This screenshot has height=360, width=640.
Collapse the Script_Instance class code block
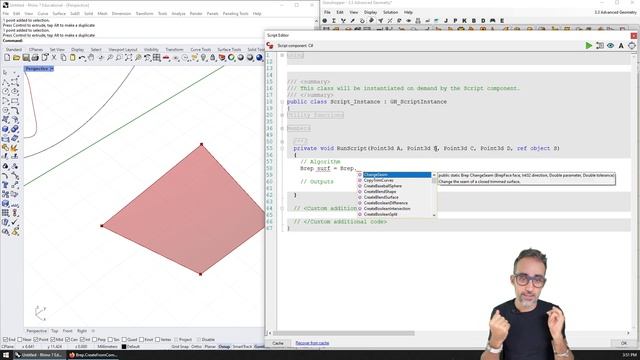pos(282,102)
